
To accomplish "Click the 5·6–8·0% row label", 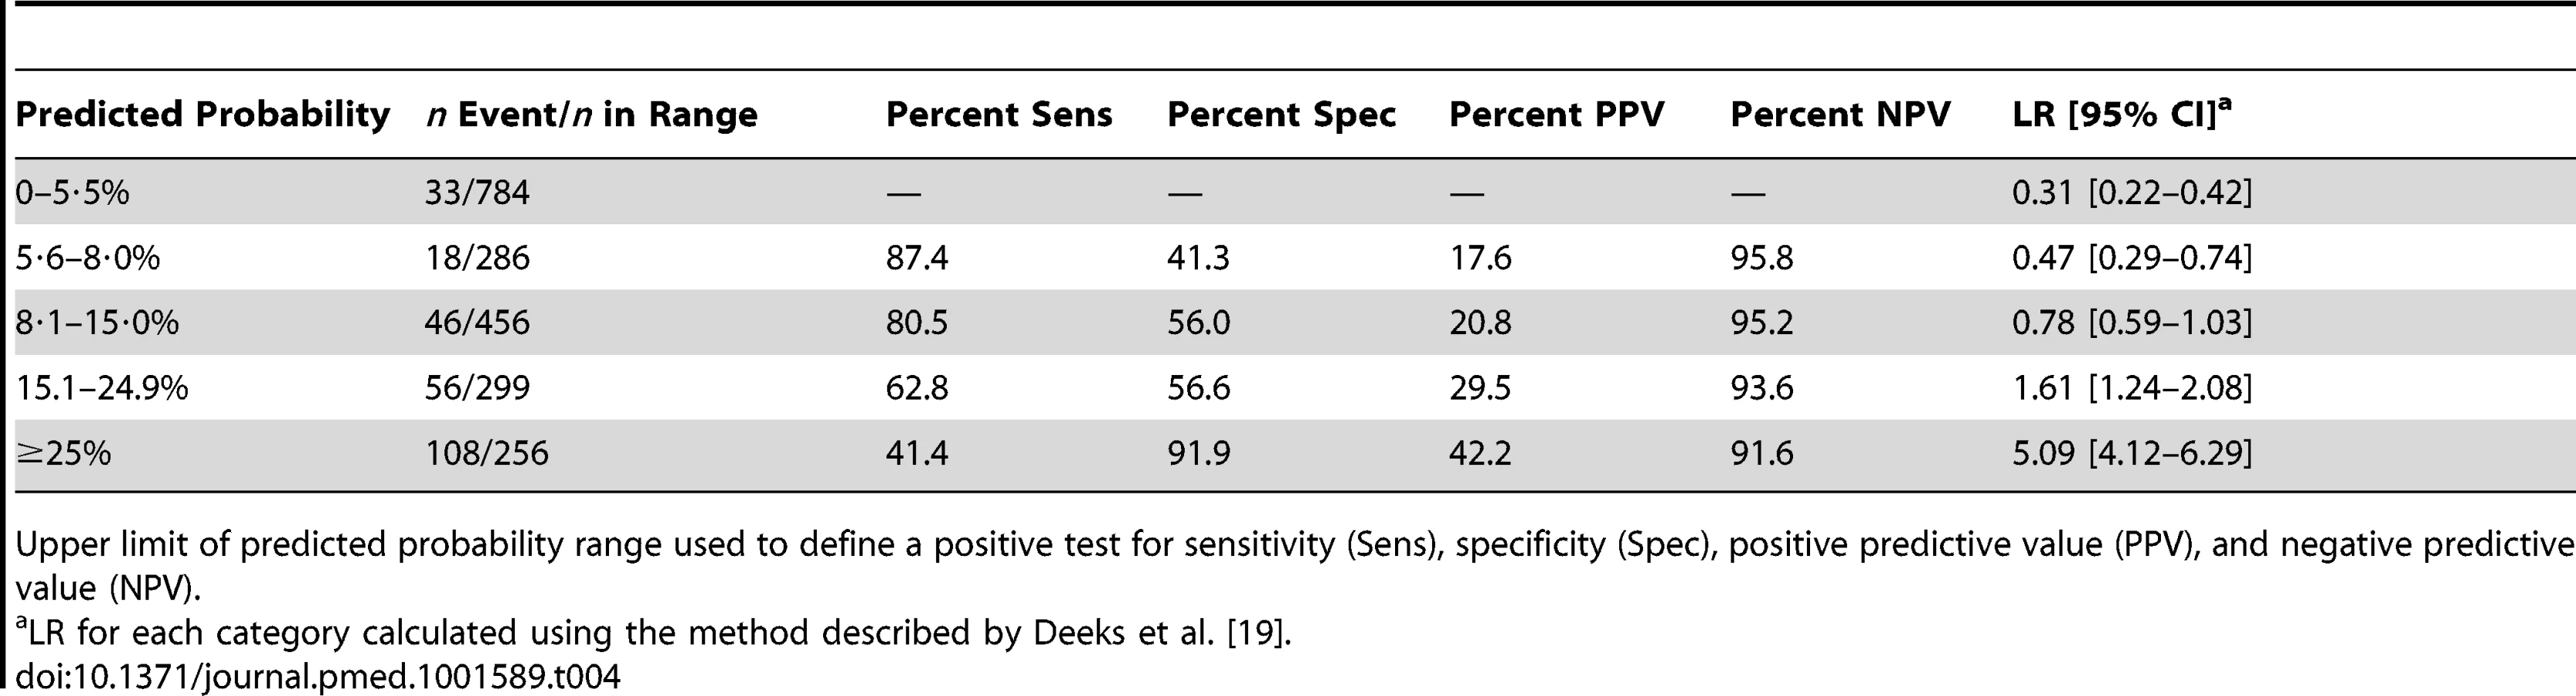I will (87, 258).
